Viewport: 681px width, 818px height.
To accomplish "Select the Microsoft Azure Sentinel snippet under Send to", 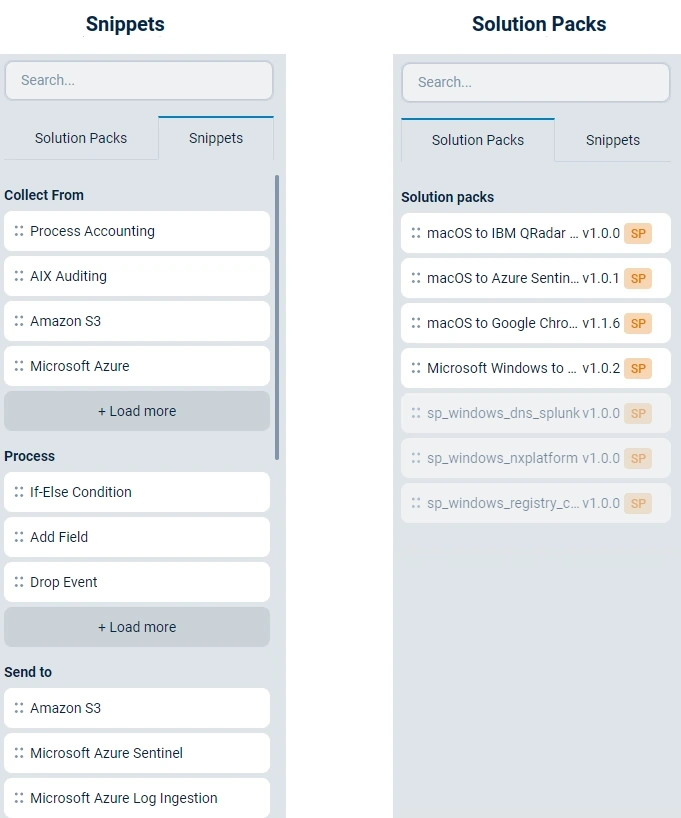I will (136, 752).
